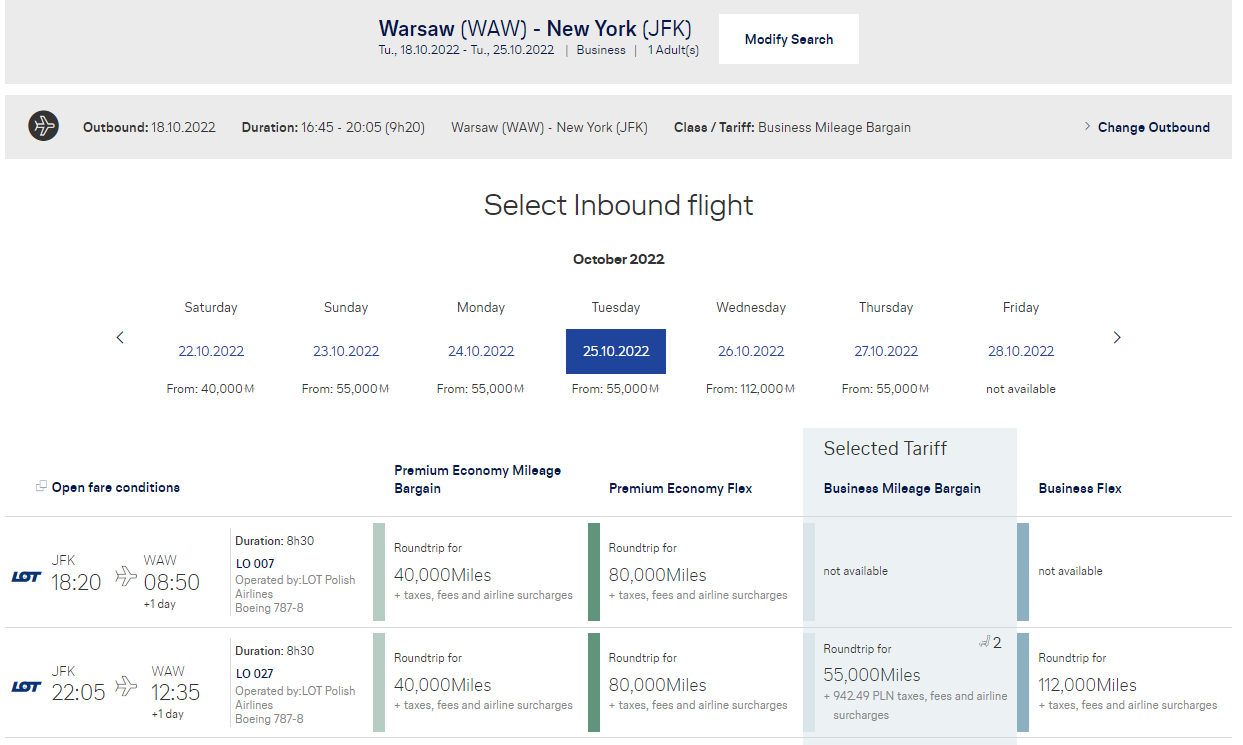Click the Modify Search button
The width and height of the screenshot is (1243, 745).
tap(789, 39)
